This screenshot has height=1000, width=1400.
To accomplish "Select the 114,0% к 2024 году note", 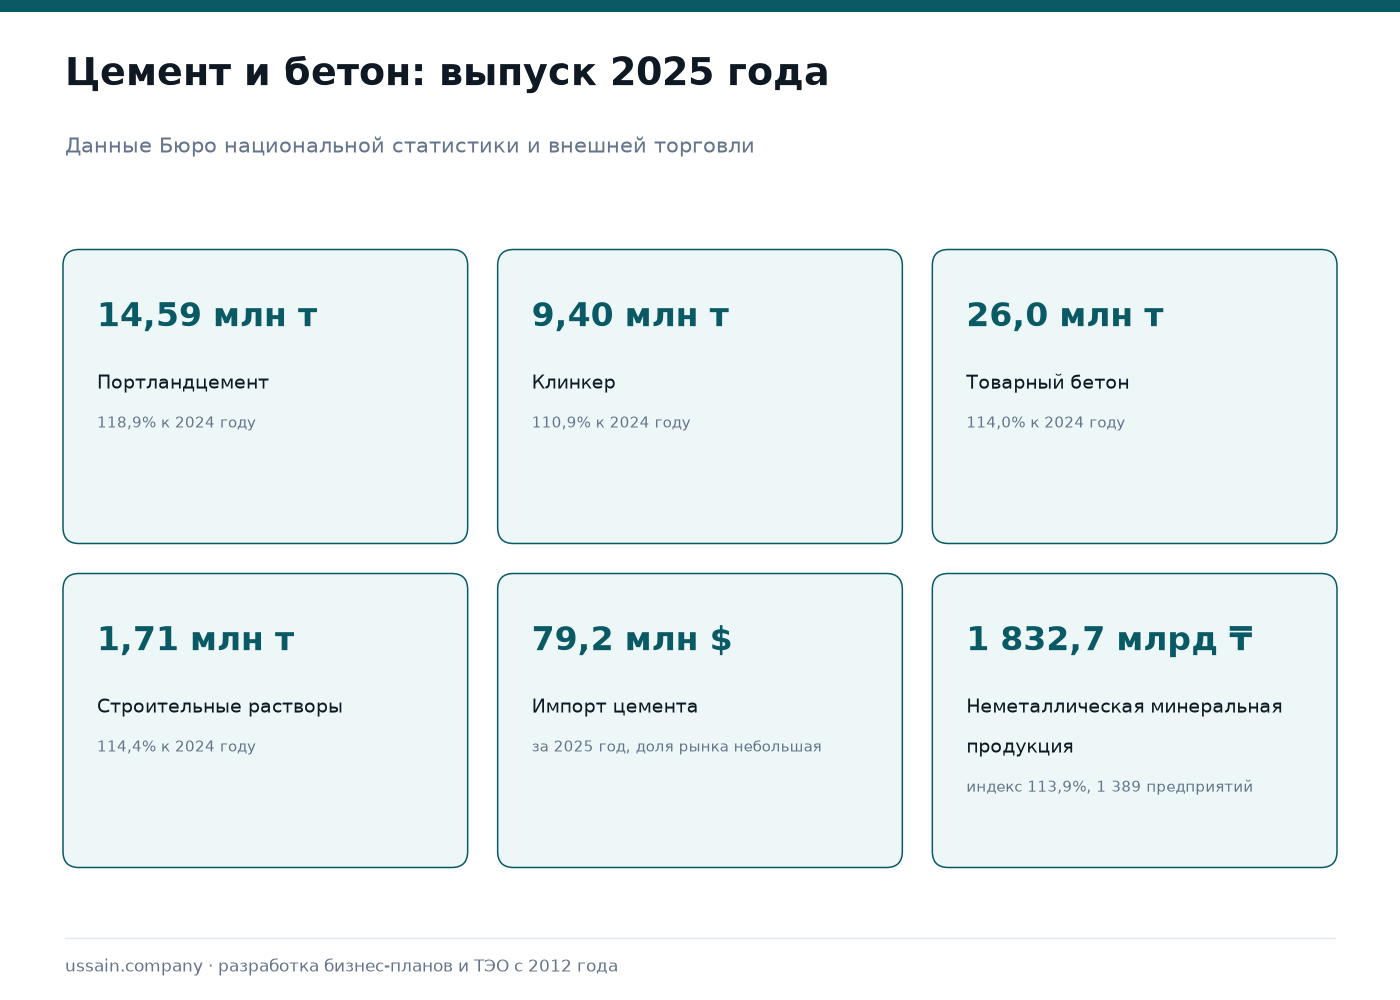I will 1046,423.
